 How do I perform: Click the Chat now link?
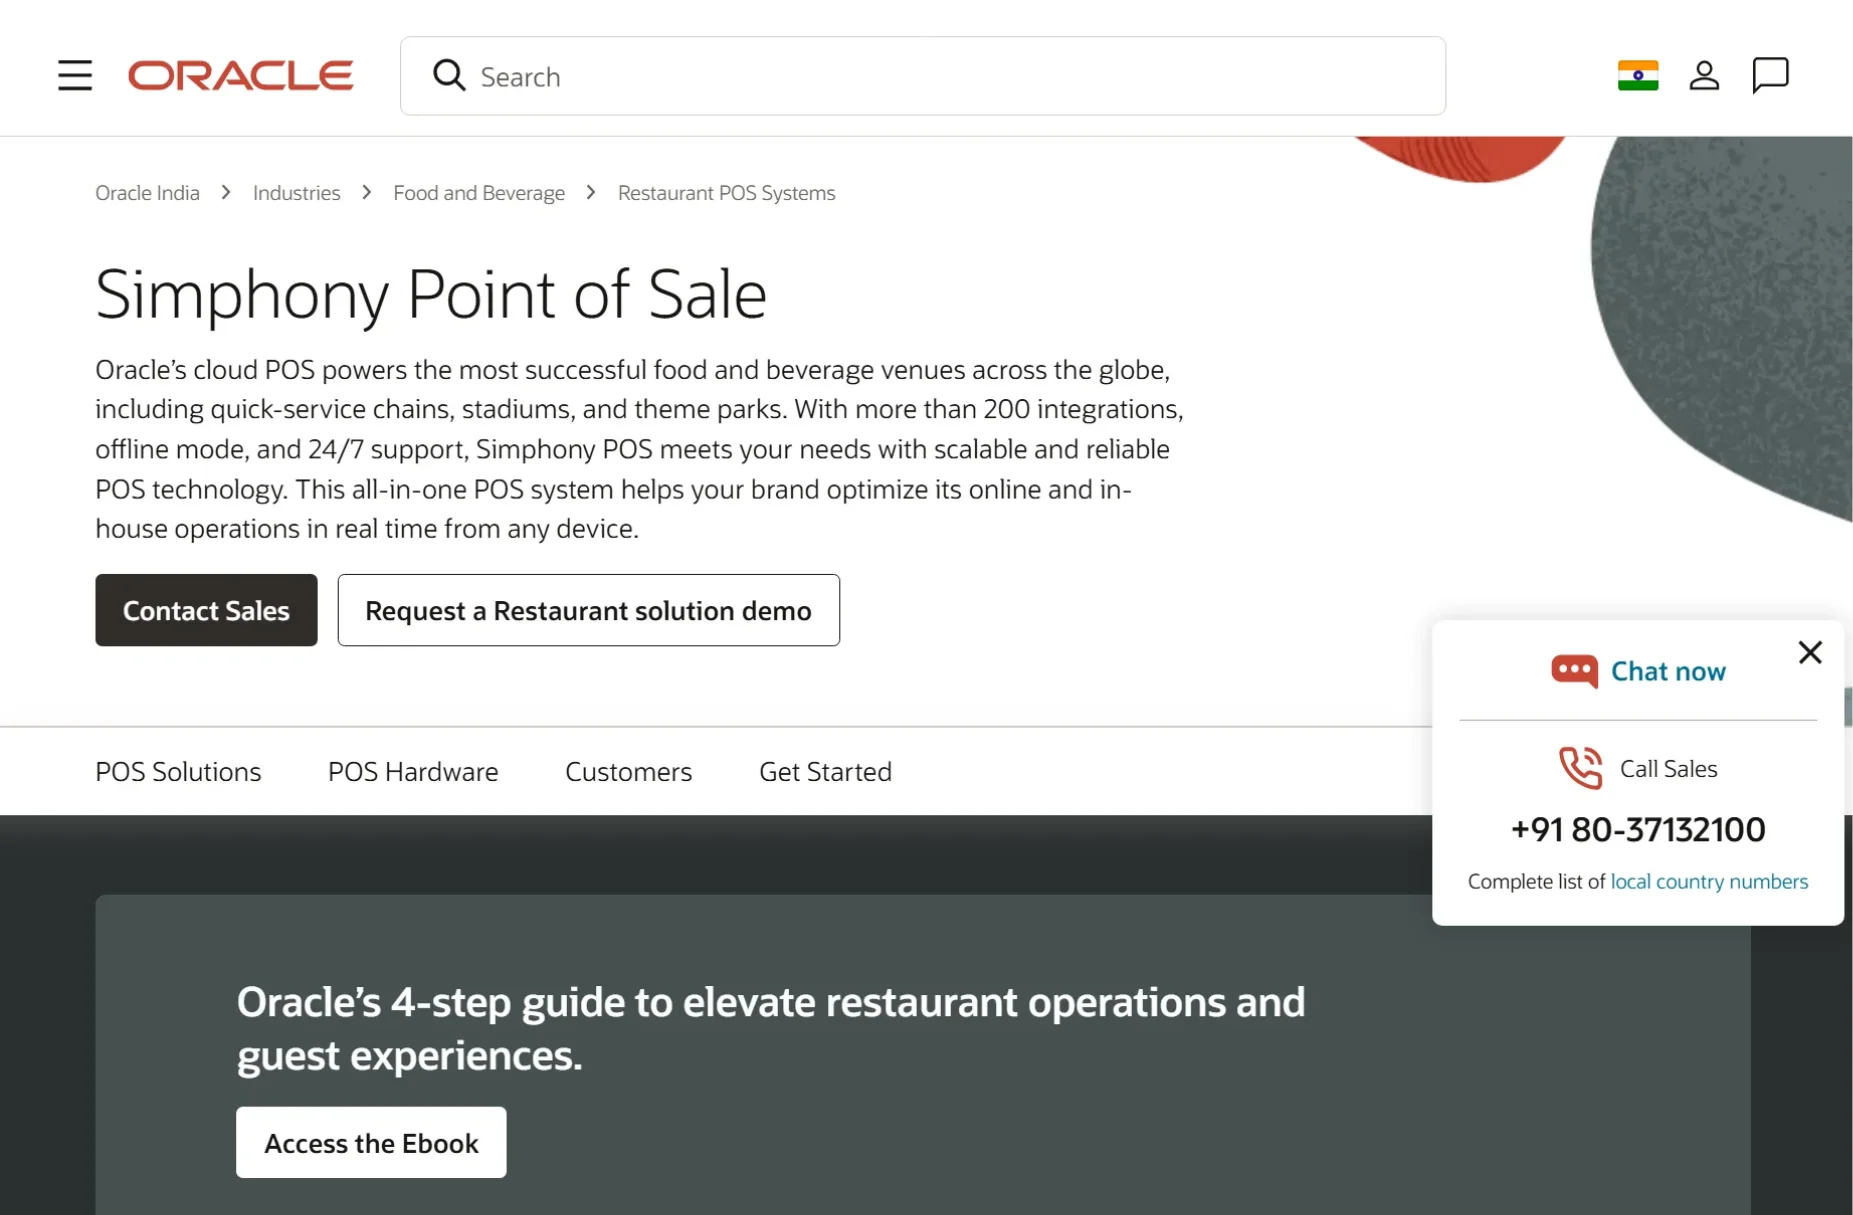pyautogui.click(x=1668, y=671)
